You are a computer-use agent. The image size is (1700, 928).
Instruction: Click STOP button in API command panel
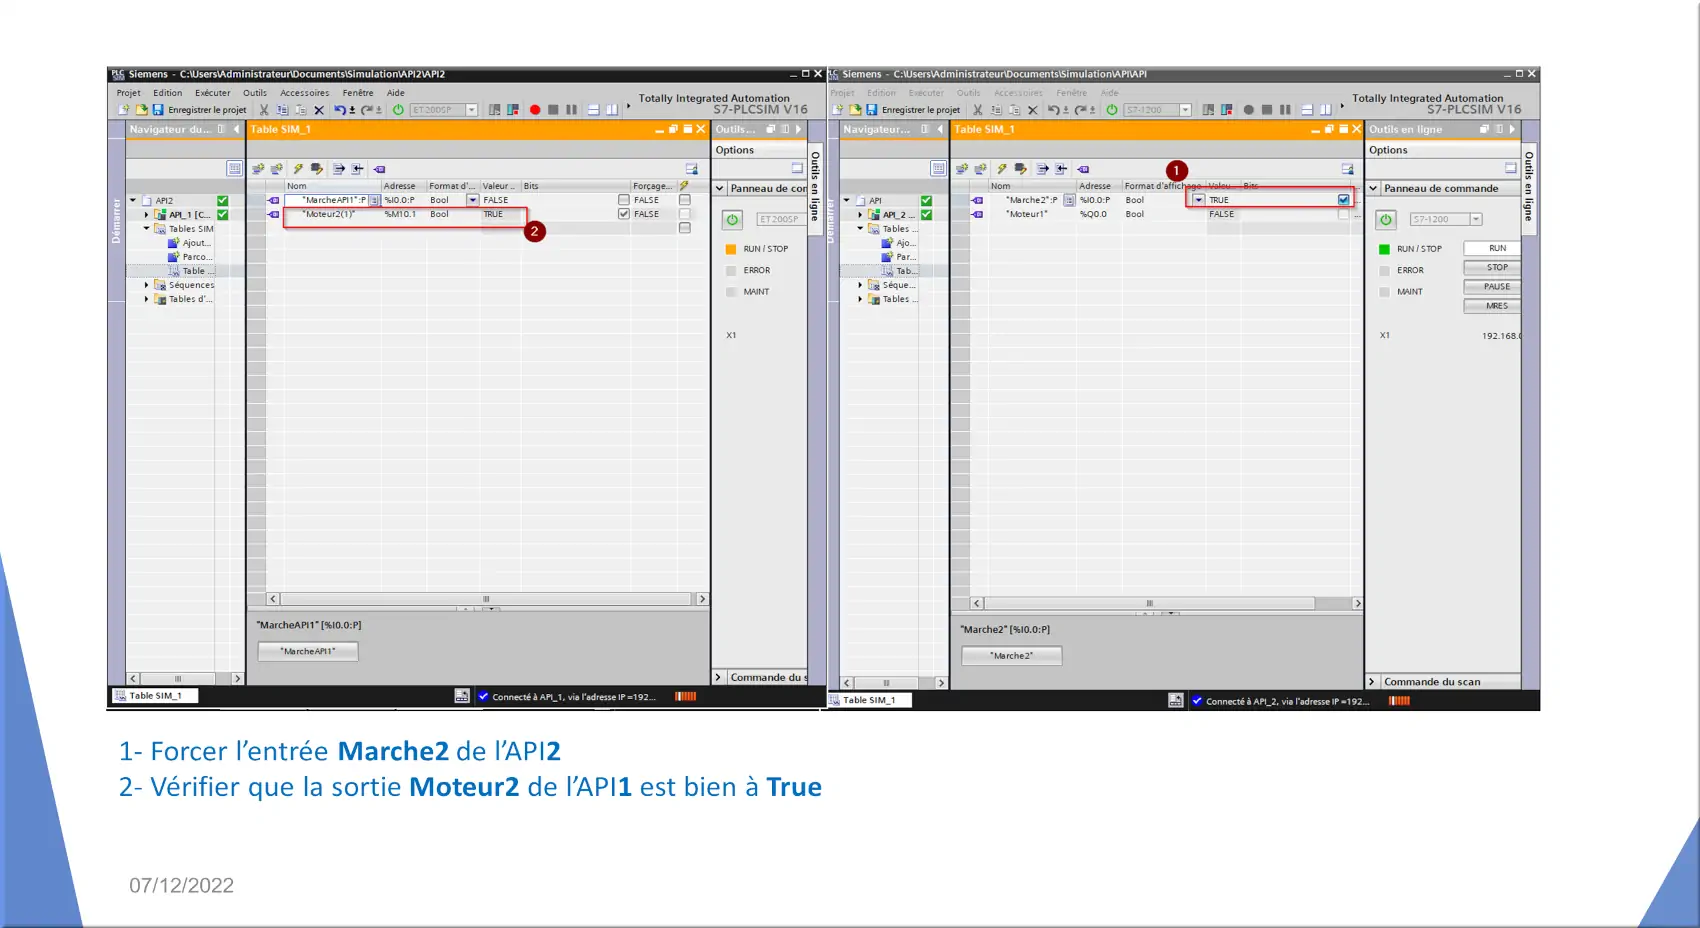click(1491, 267)
